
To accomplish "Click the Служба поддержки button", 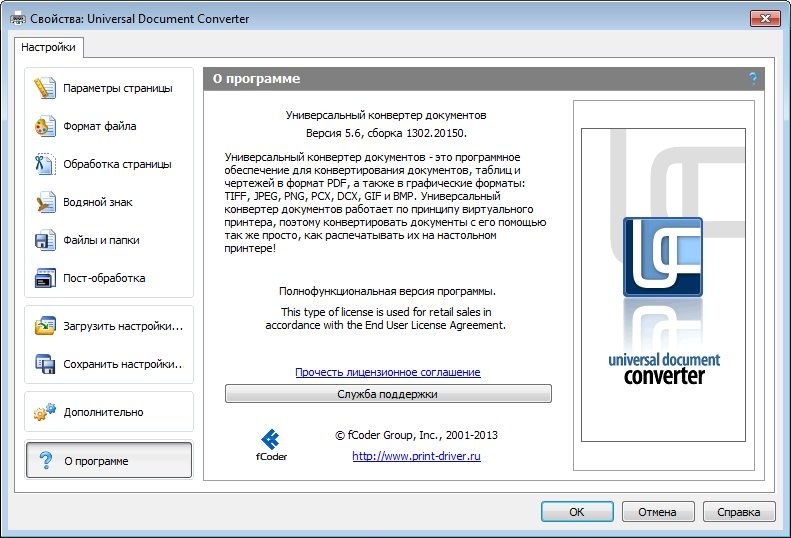I will pos(388,394).
